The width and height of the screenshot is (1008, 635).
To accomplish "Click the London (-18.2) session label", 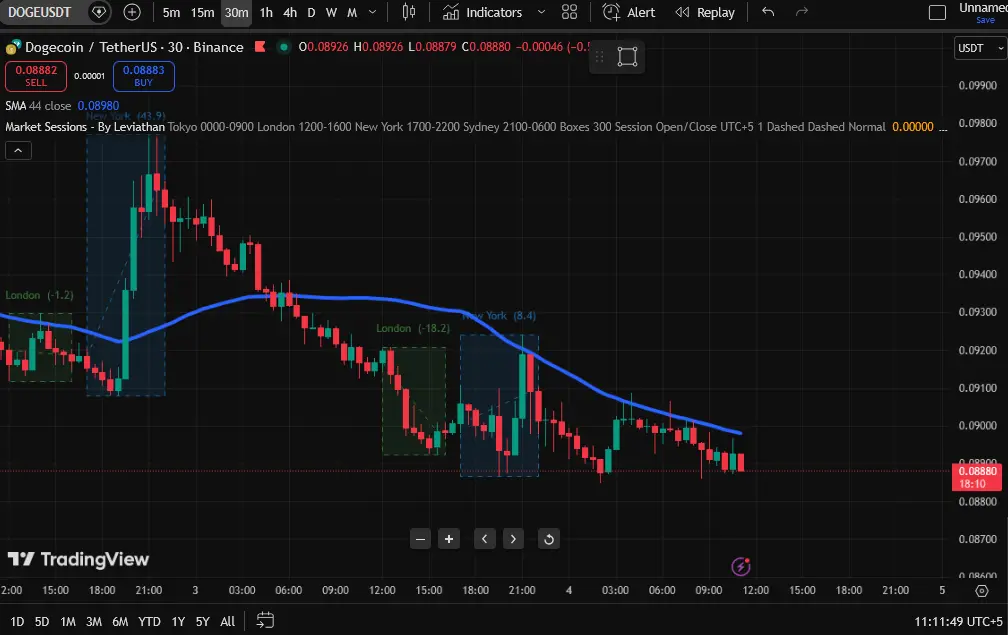I will point(413,328).
